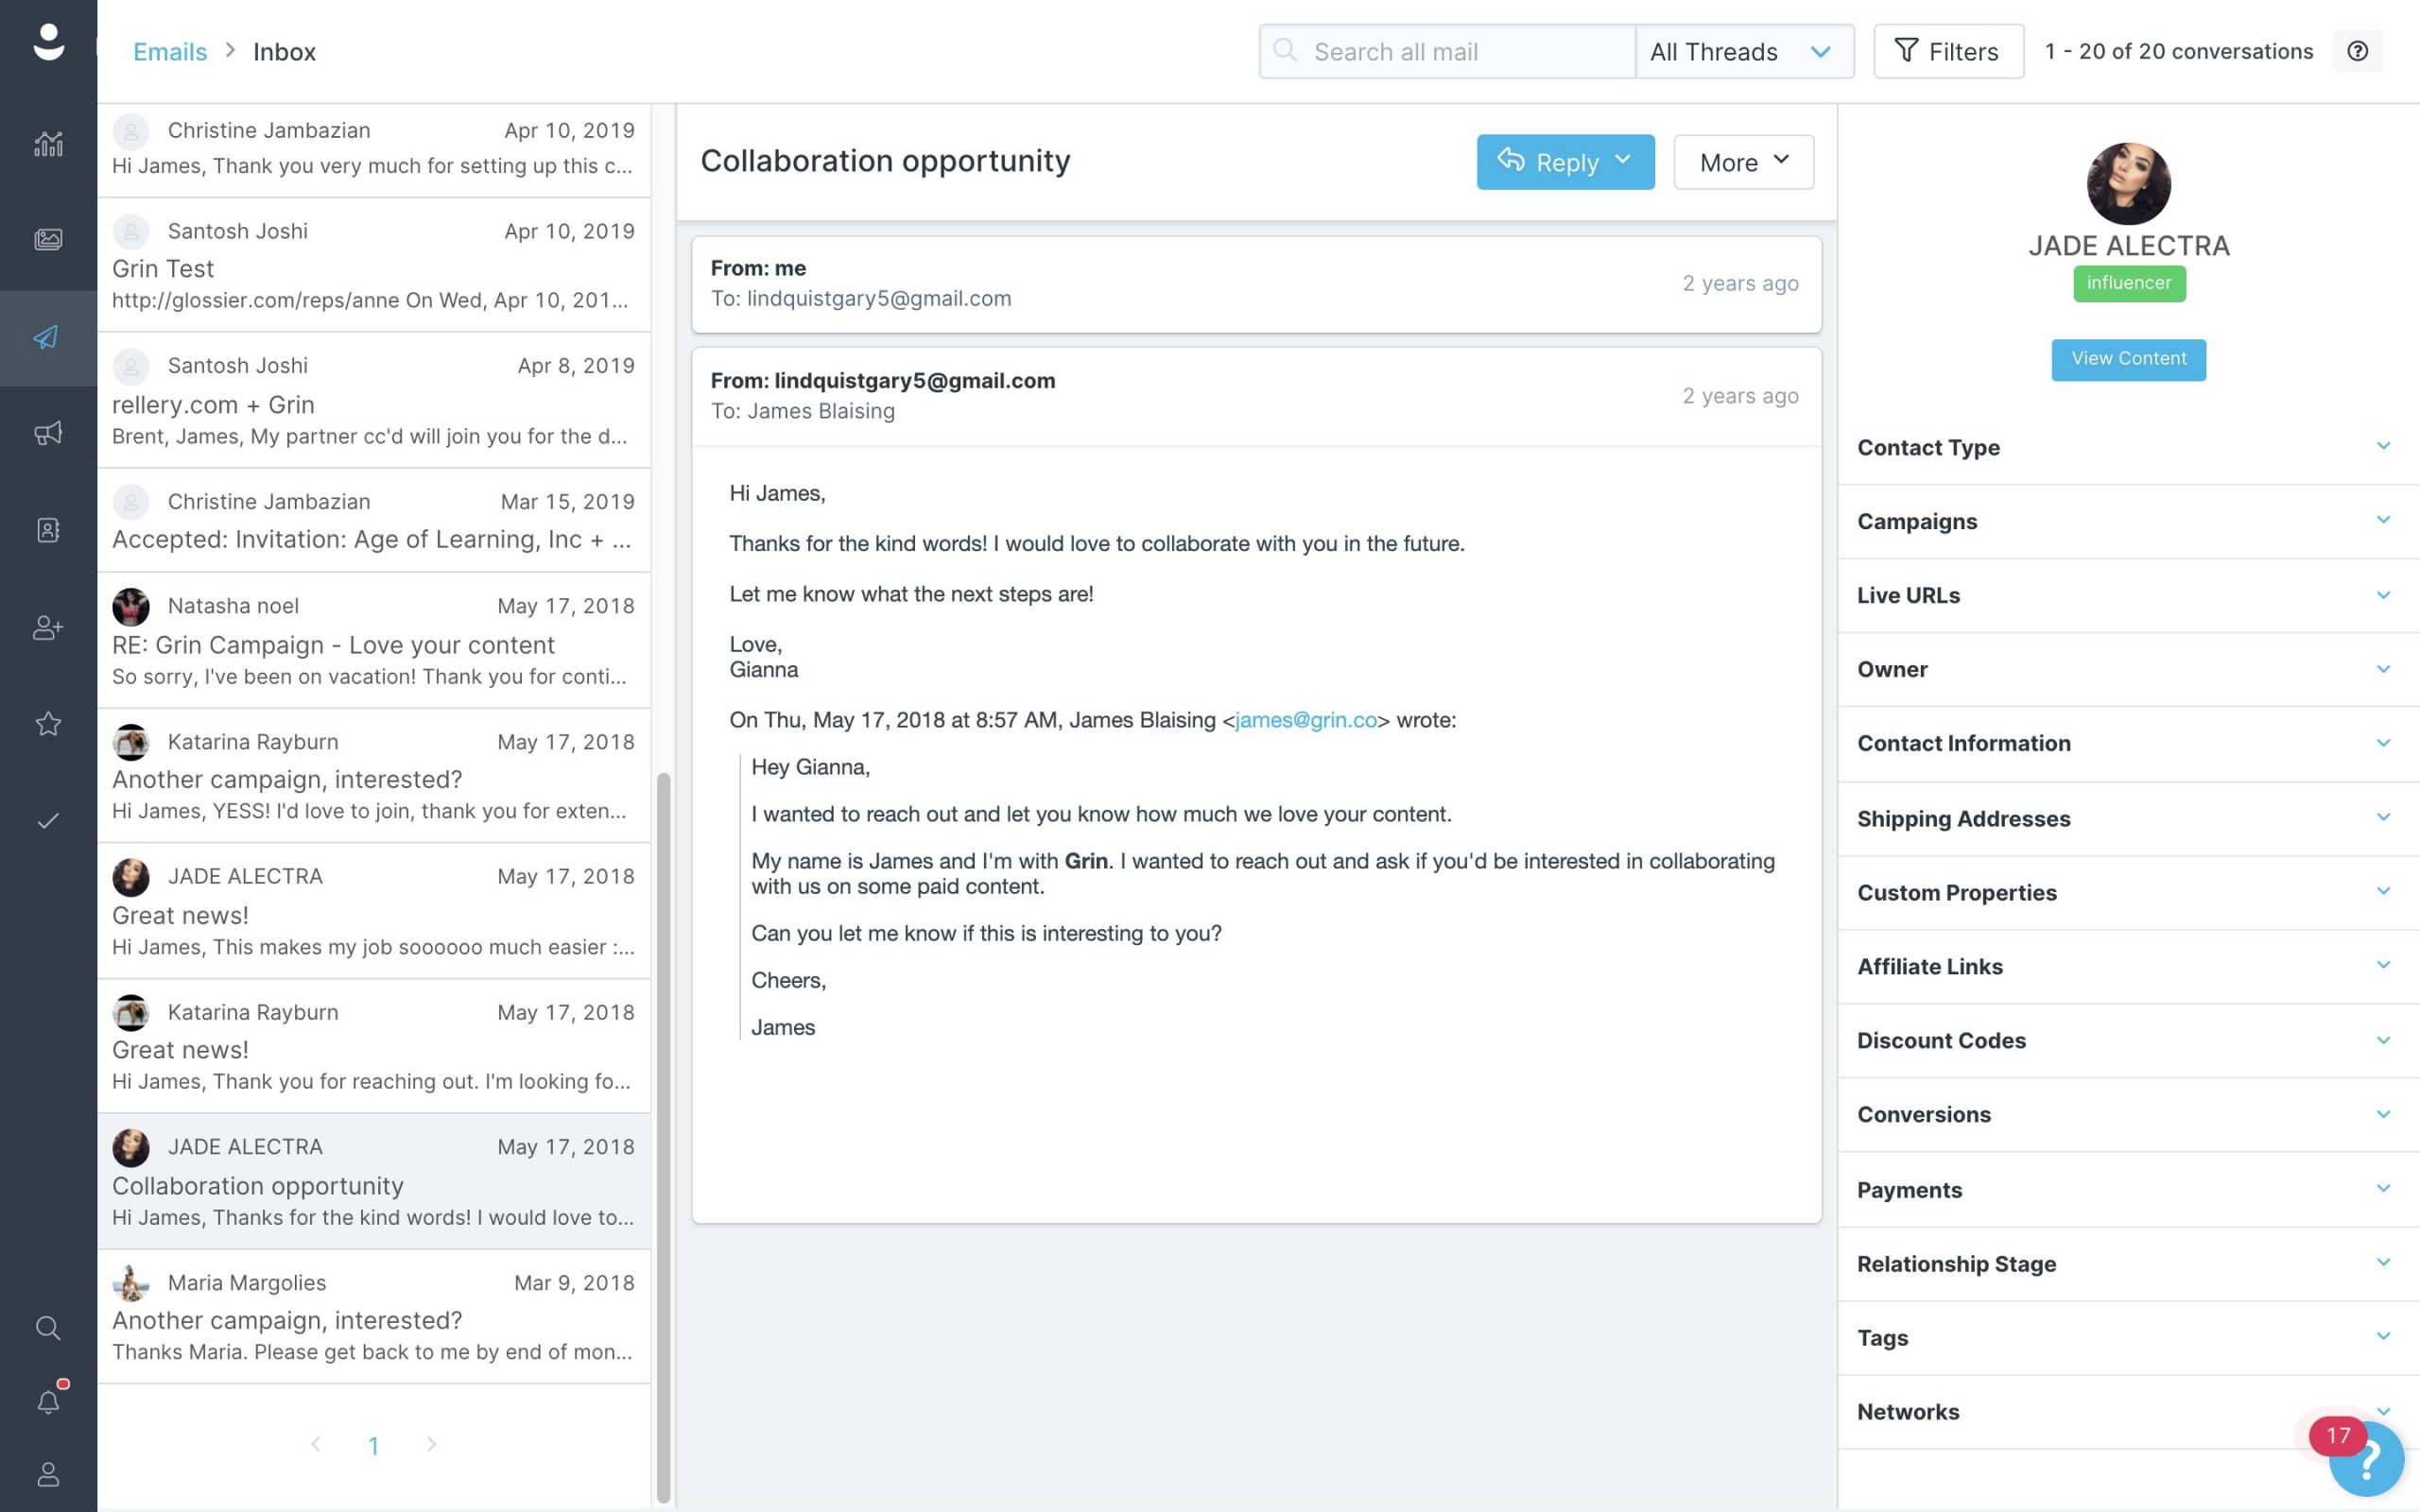Viewport: 2420px width, 1512px height.
Task: Click the contacts sidebar icon
Action: [47, 529]
